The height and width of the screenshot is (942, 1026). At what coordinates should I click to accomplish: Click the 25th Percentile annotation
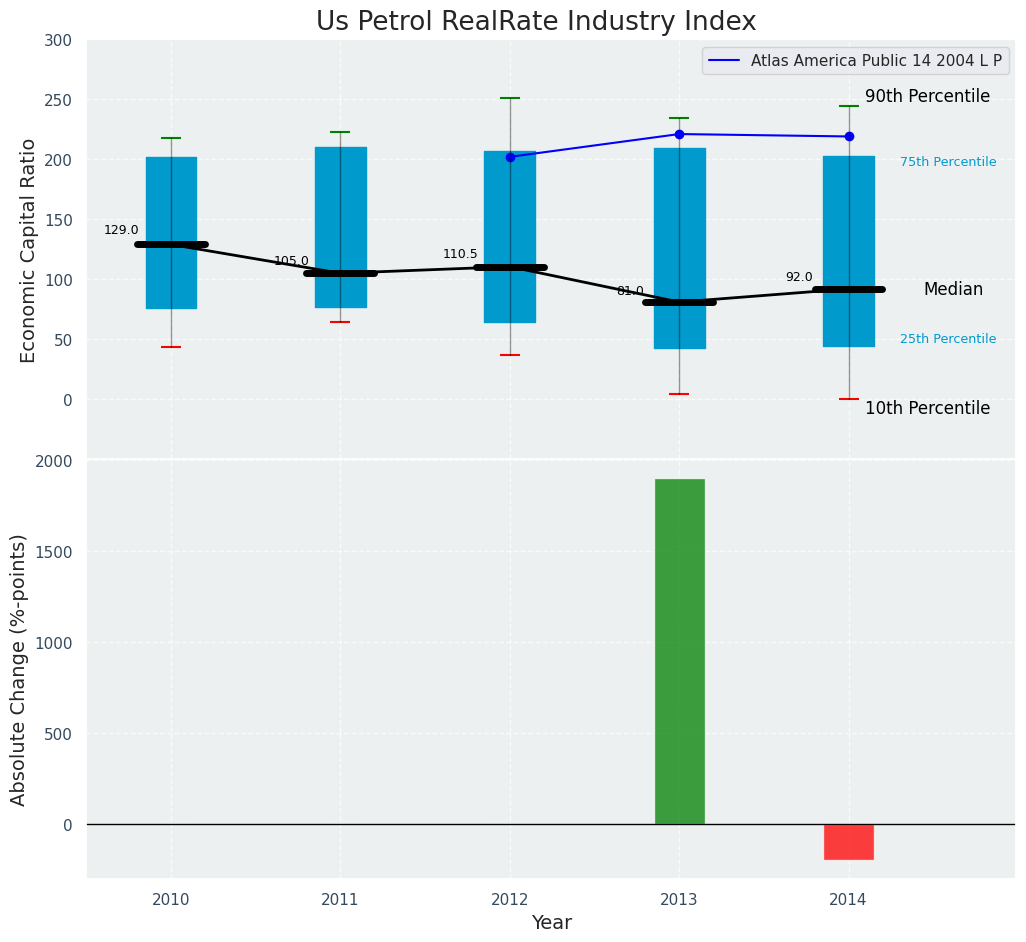[x=947, y=339]
